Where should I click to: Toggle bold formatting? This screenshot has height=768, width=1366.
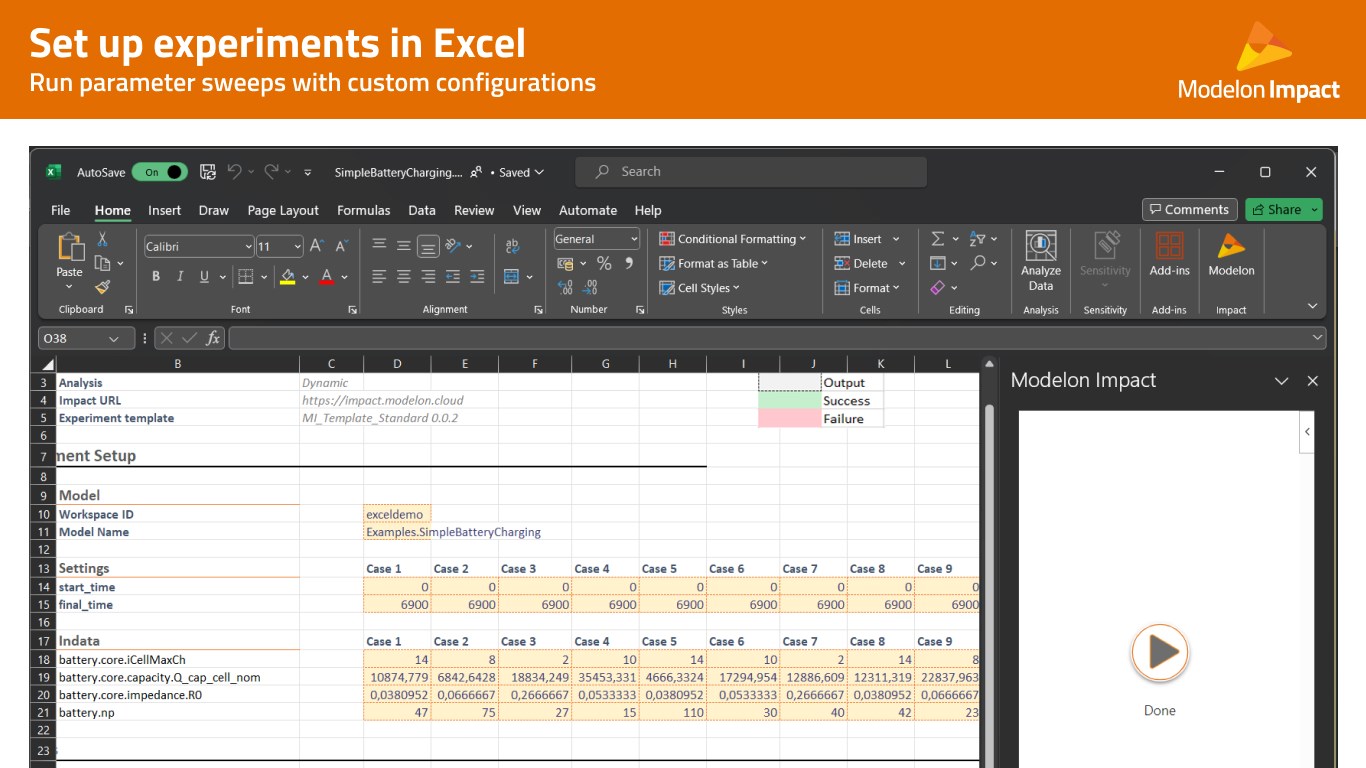156,276
